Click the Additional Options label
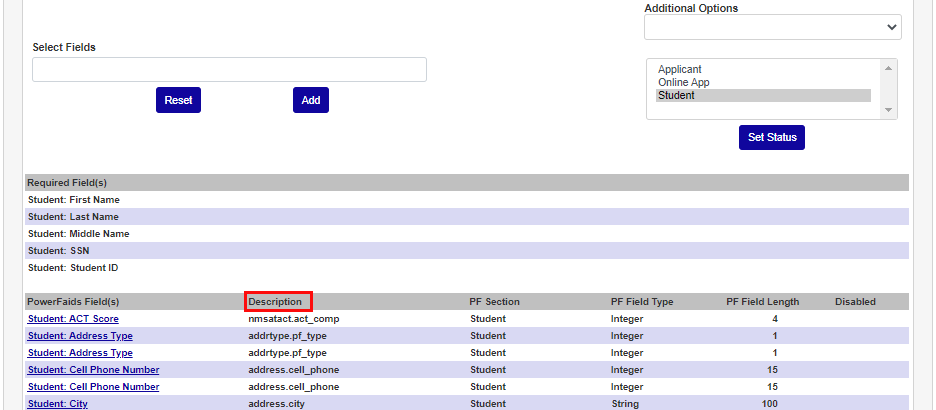The image size is (936, 410). (x=691, y=8)
